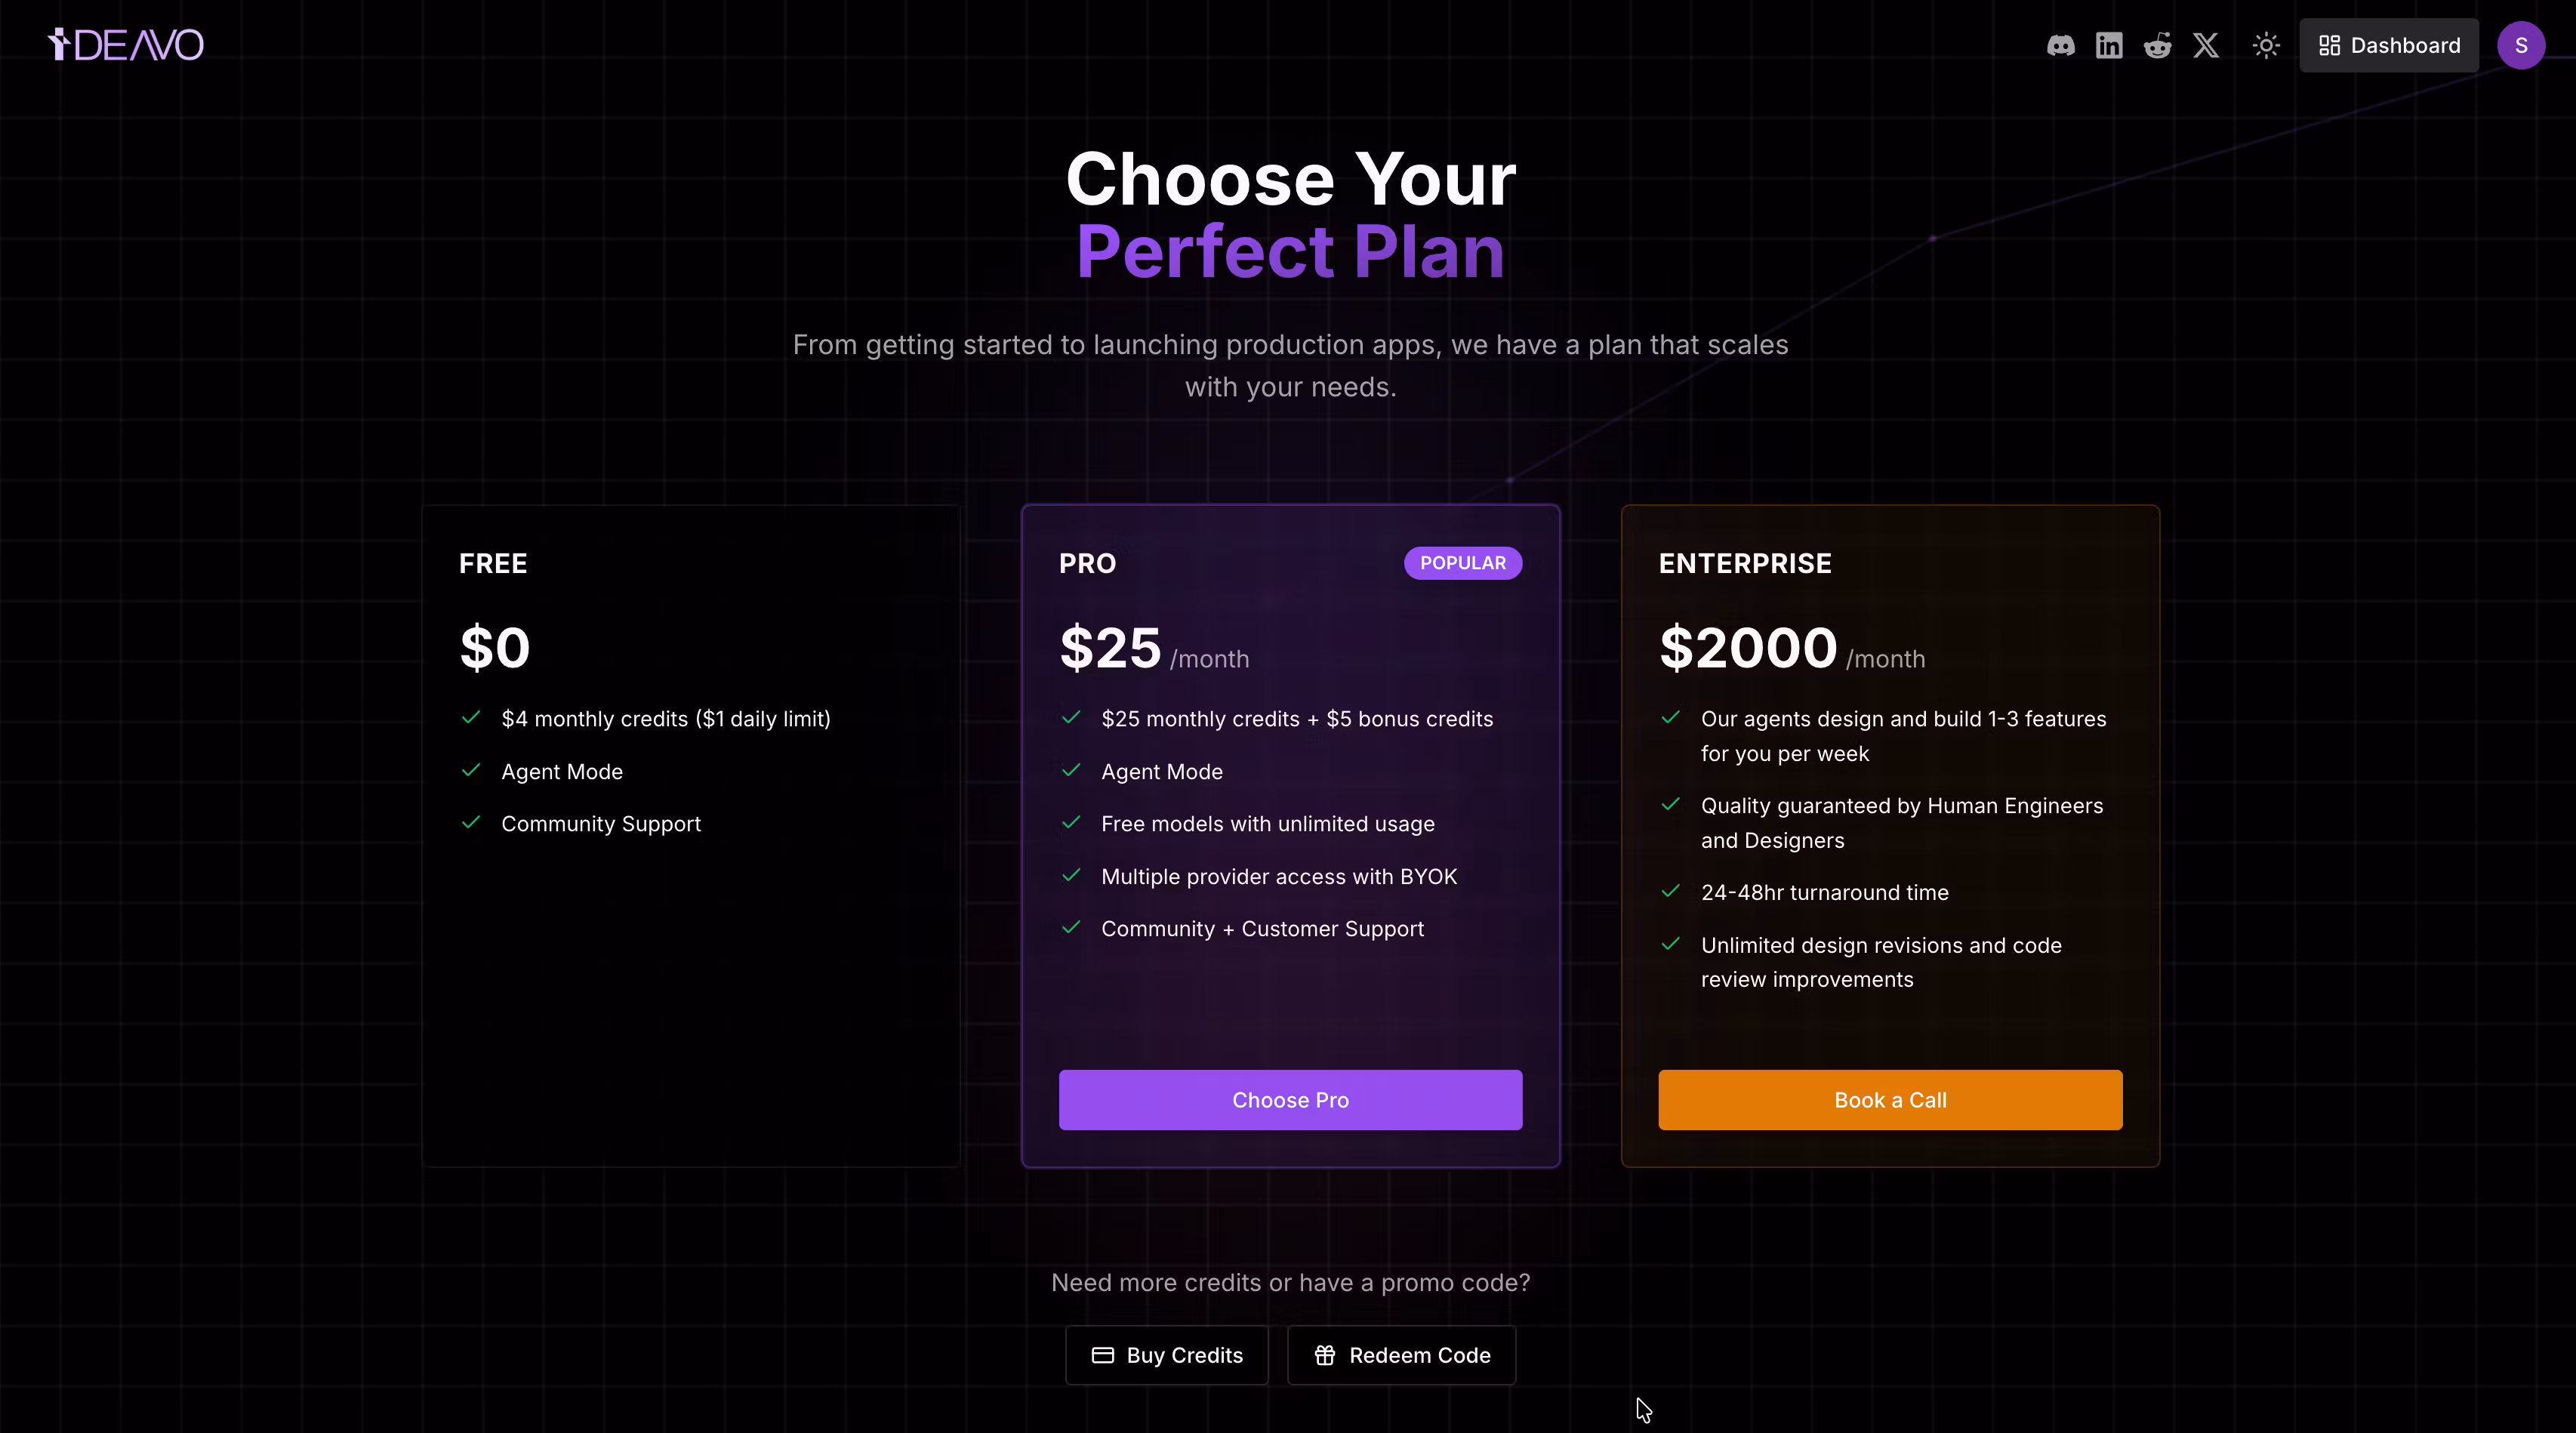Toggle light/dark theme sun icon
This screenshot has width=2576, height=1433.
[x=2266, y=46]
